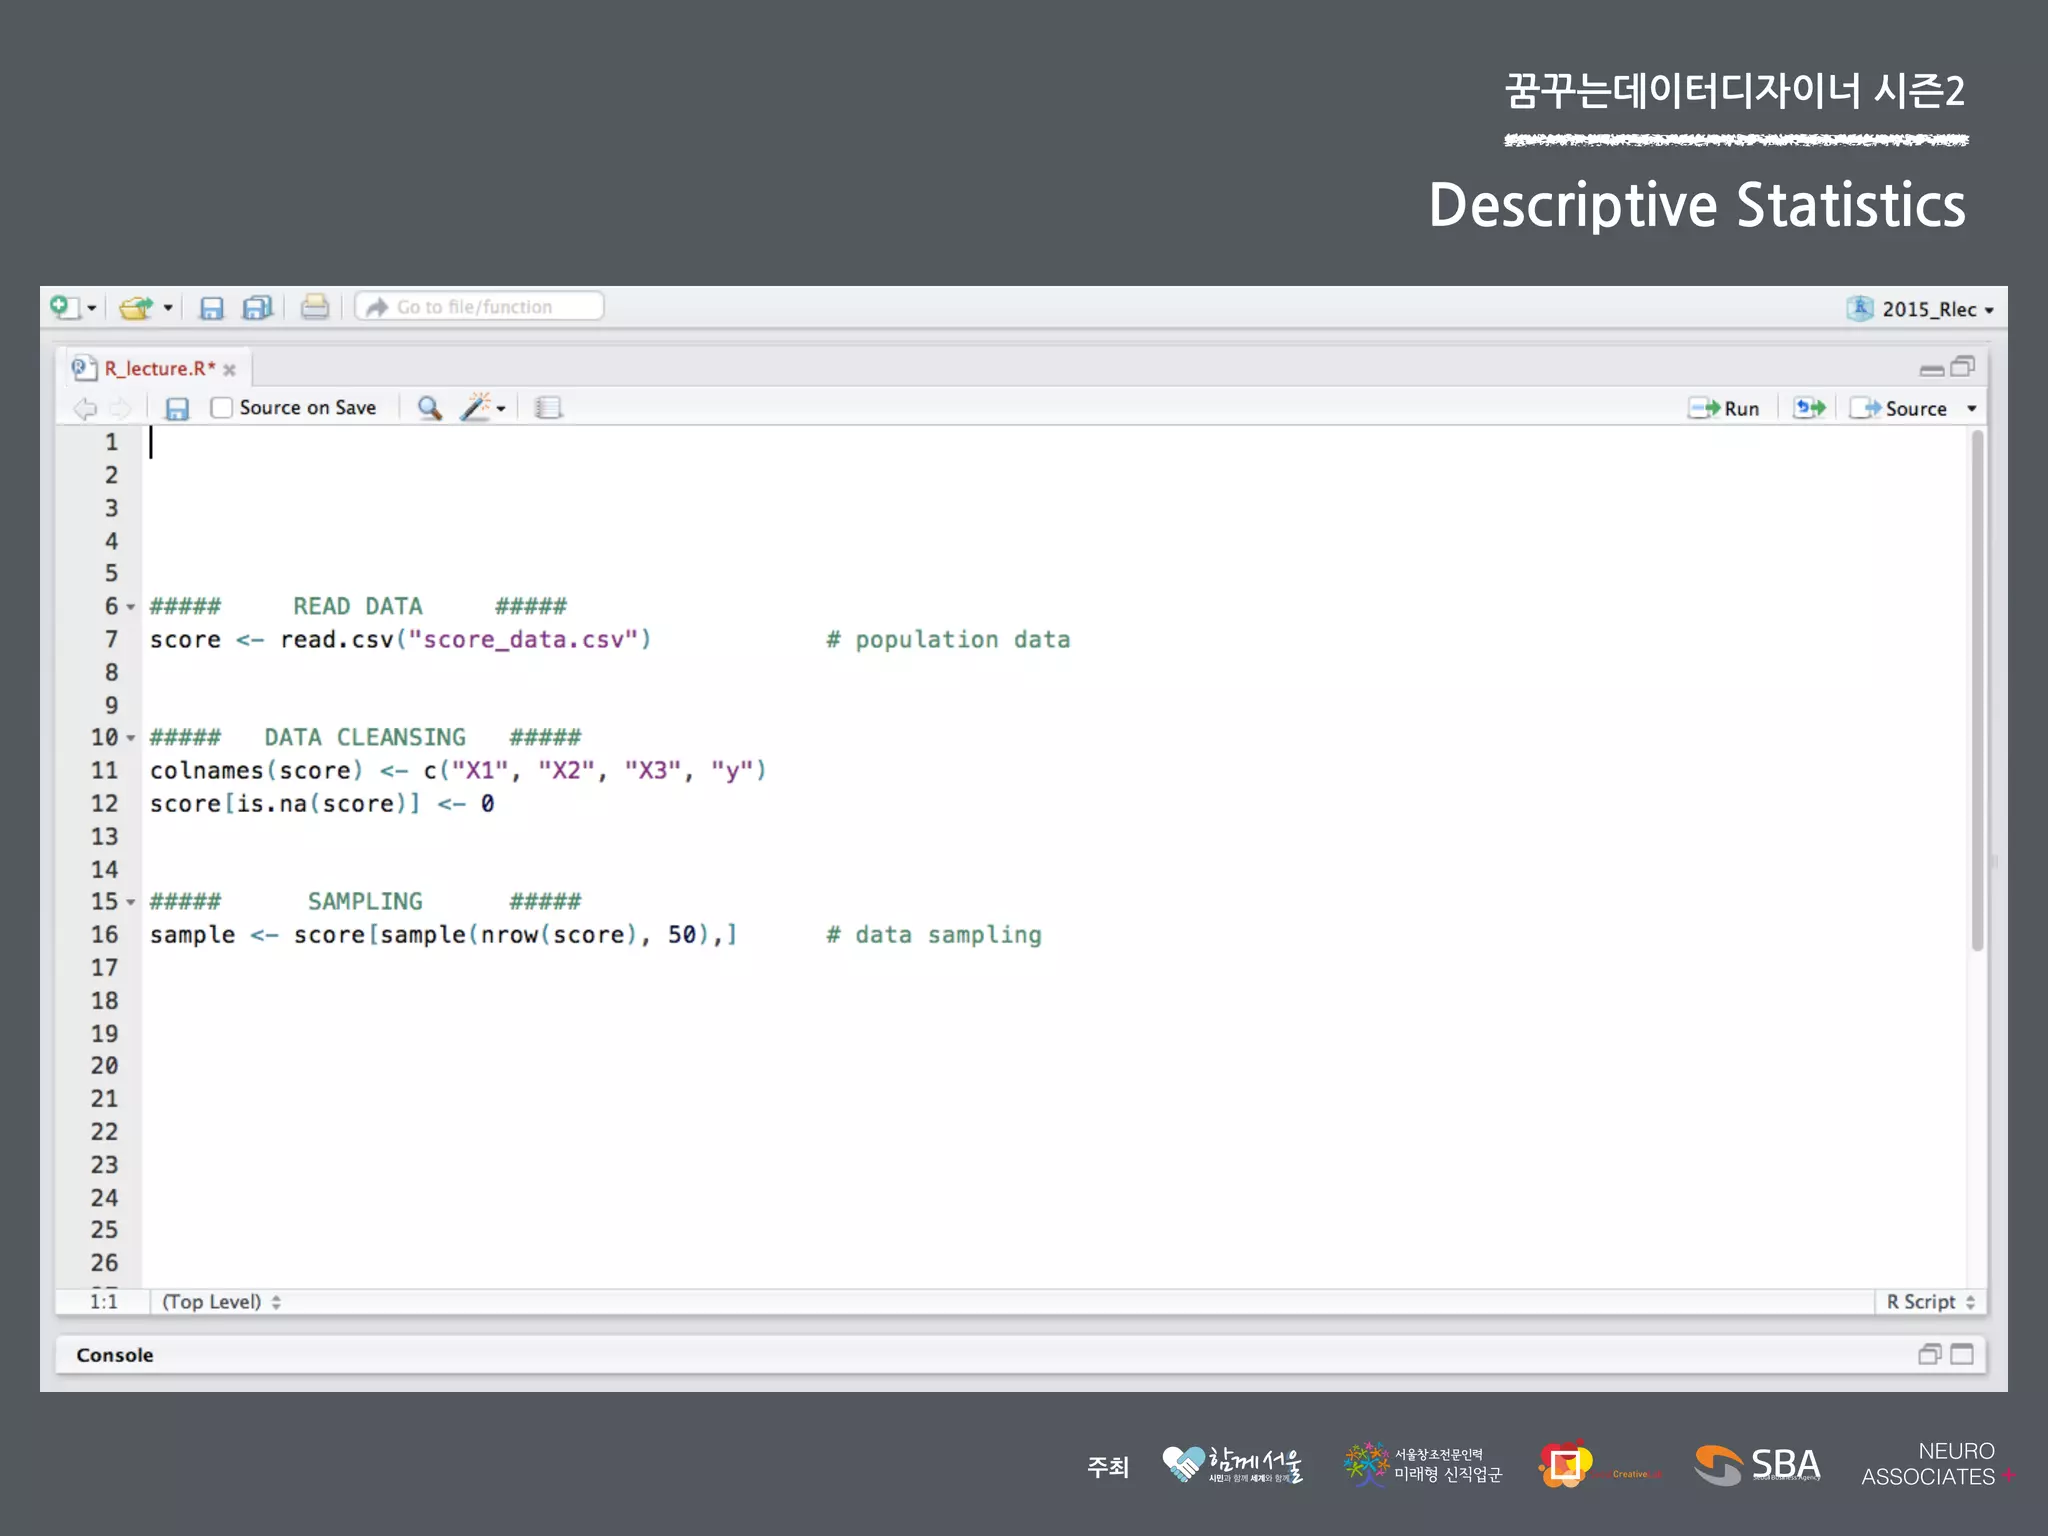The width and height of the screenshot is (2048, 1536).
Task: Click the Print document icon
Action: pos(314,307)
